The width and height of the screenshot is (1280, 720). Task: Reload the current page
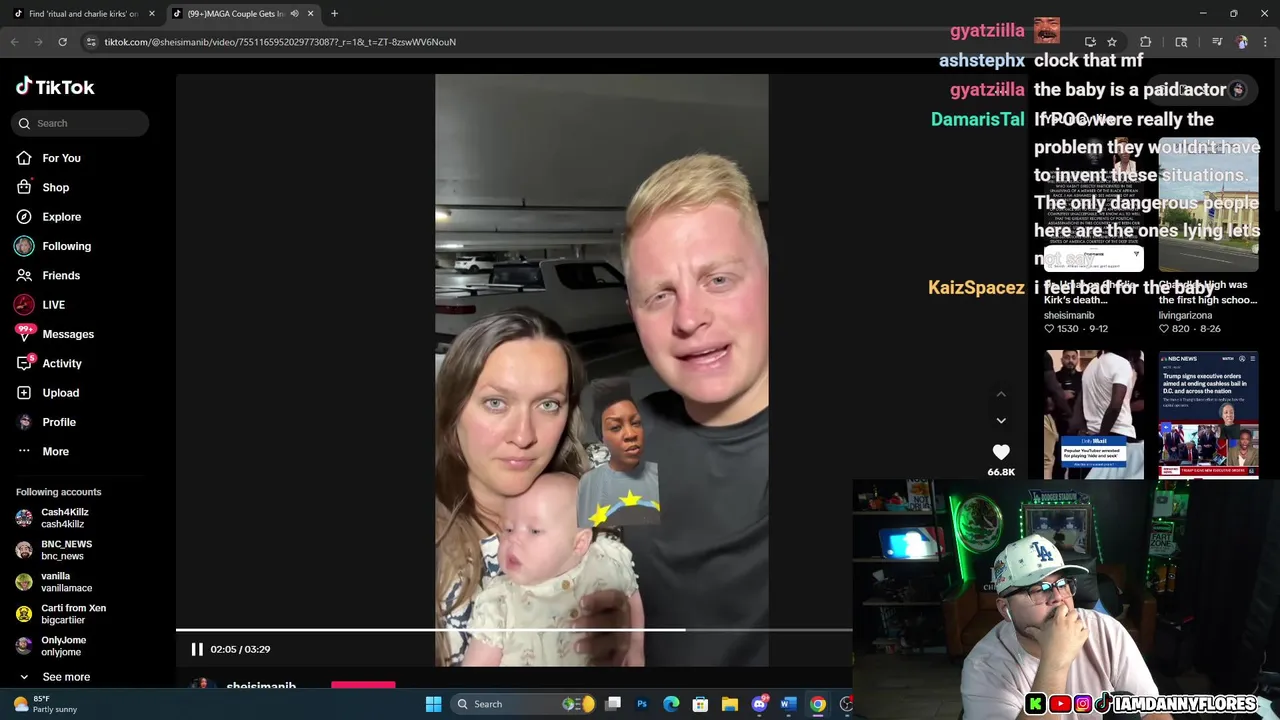(x=62, y=42)
